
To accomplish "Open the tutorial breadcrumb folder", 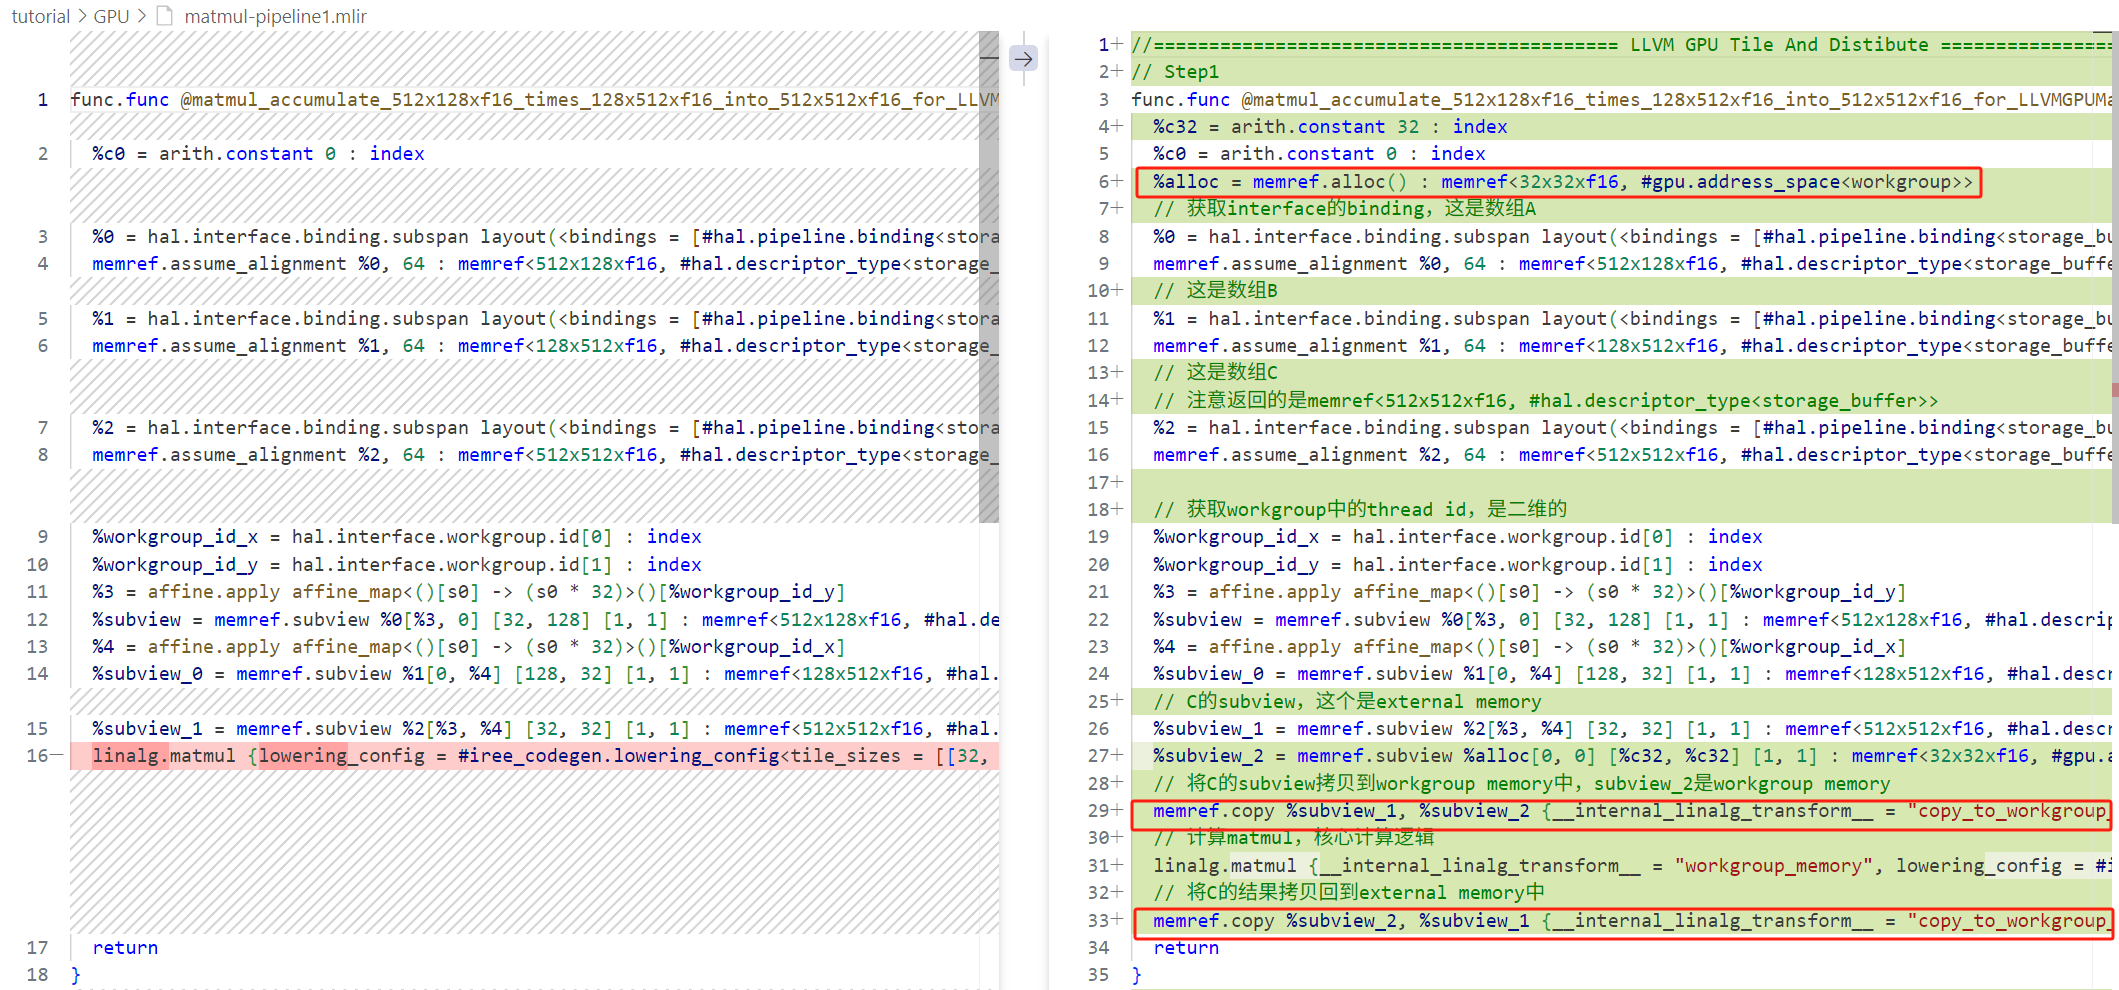I will [x=40, y=16].
